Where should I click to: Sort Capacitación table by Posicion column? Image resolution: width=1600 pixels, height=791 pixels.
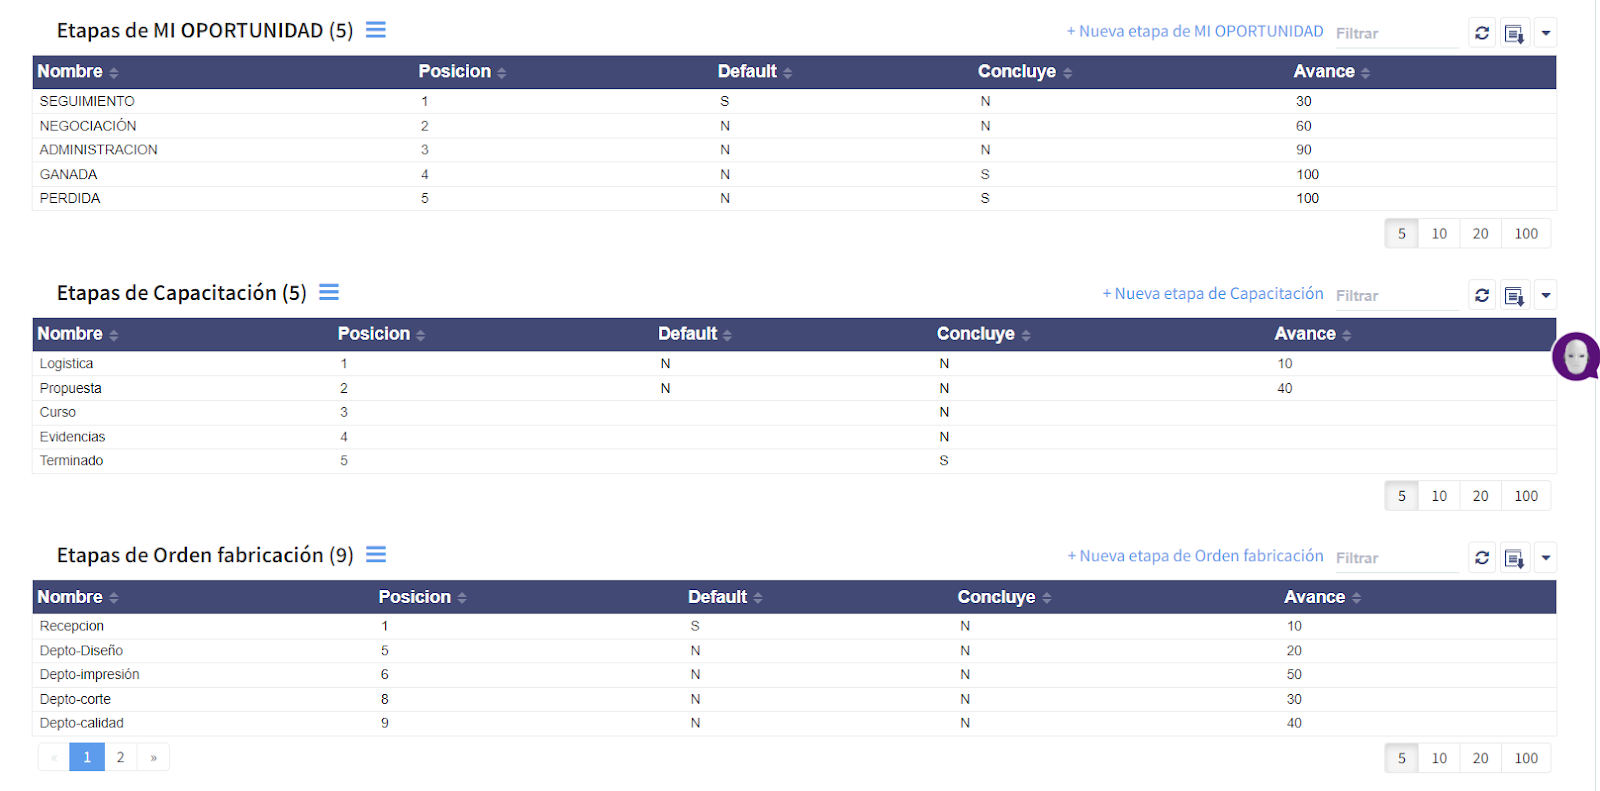(x=381, y=334)
